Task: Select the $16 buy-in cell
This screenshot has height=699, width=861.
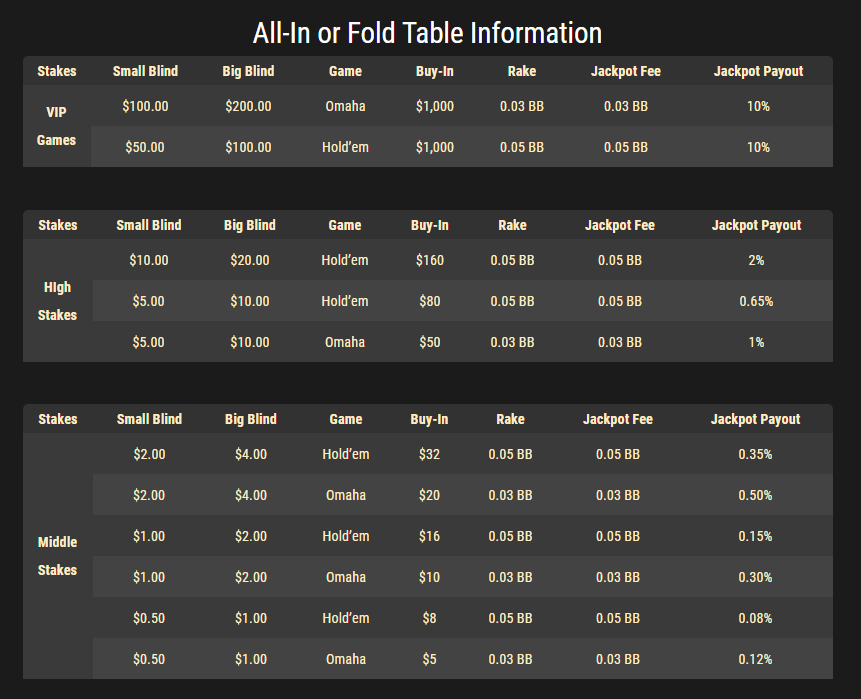Action: click(x=429, y=536)
